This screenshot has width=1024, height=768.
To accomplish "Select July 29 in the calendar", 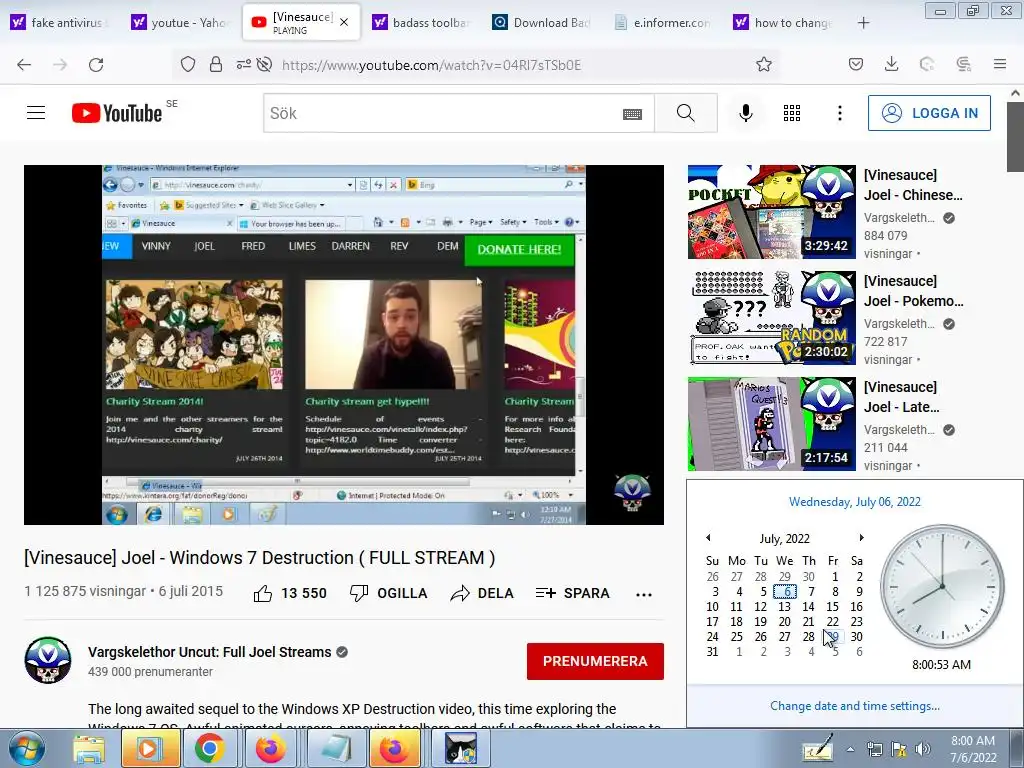I will click(833, 637).
